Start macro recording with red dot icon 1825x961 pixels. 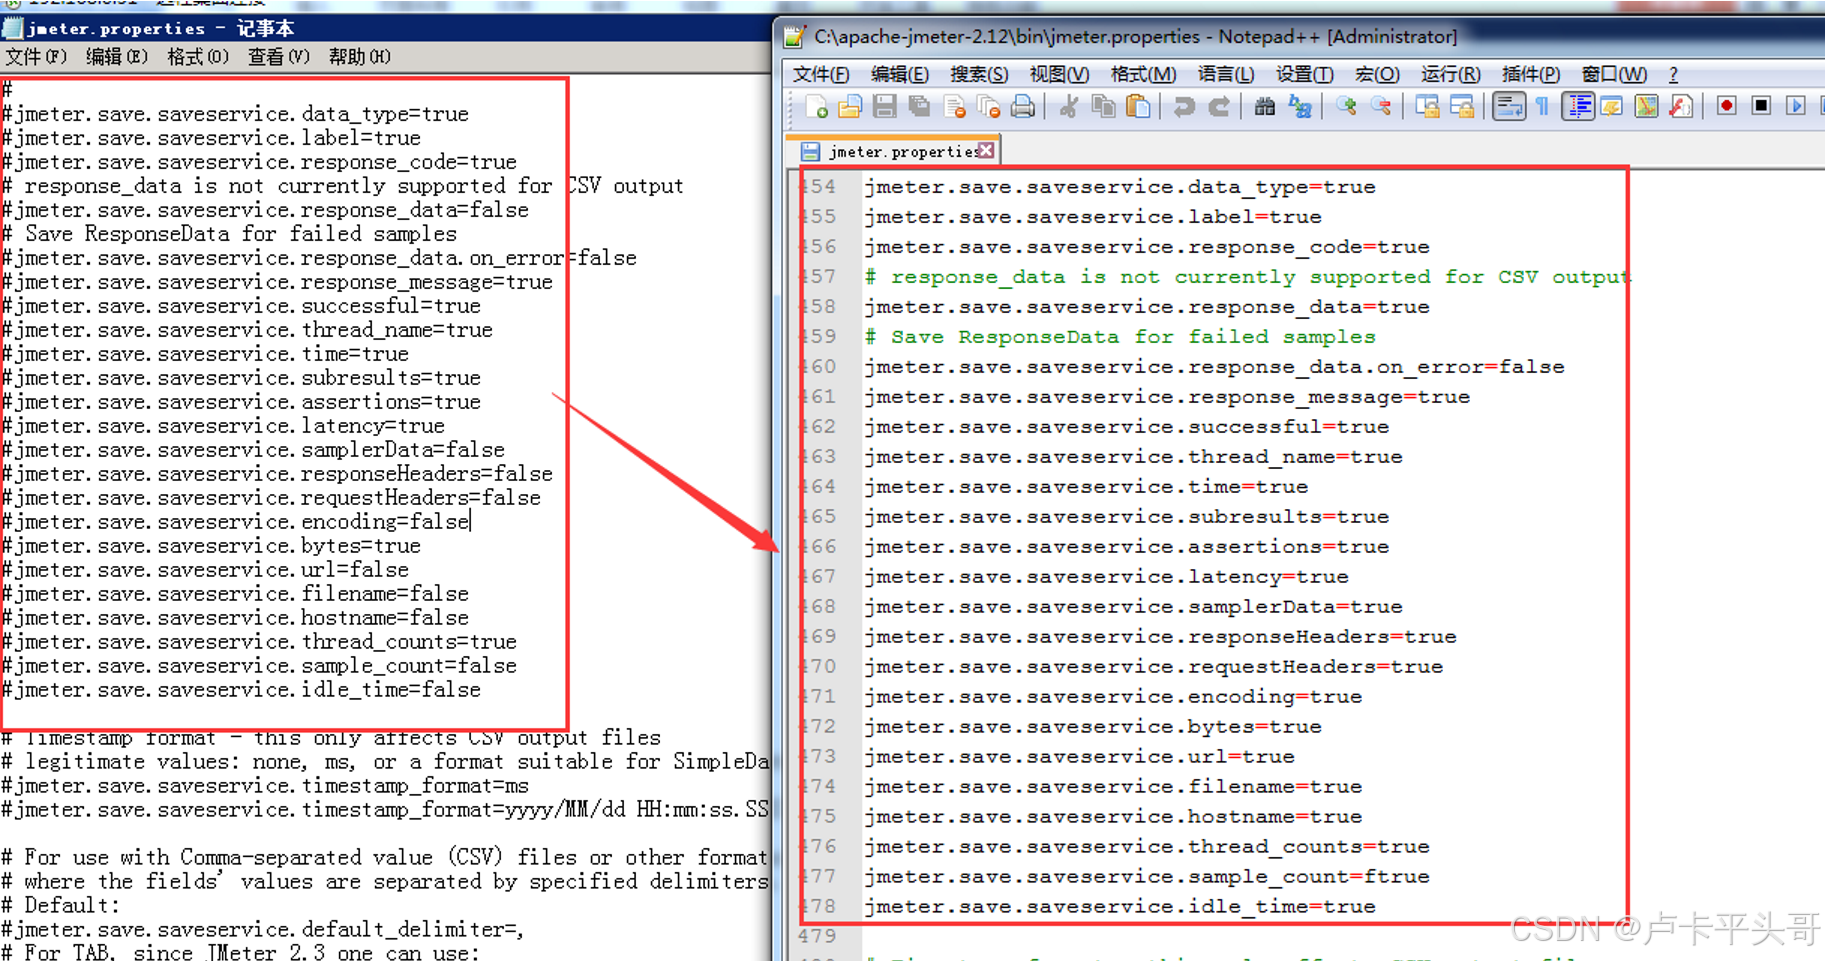tap(1727, 106)
